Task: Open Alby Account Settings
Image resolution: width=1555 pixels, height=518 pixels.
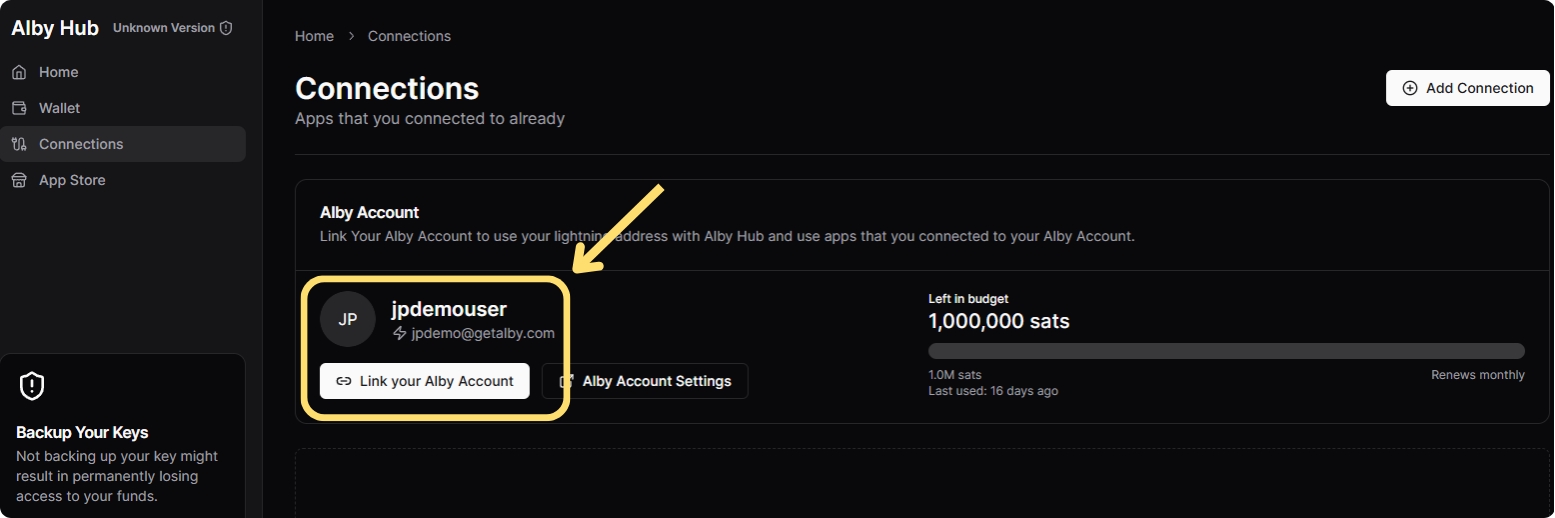Action: pos(645,381)
